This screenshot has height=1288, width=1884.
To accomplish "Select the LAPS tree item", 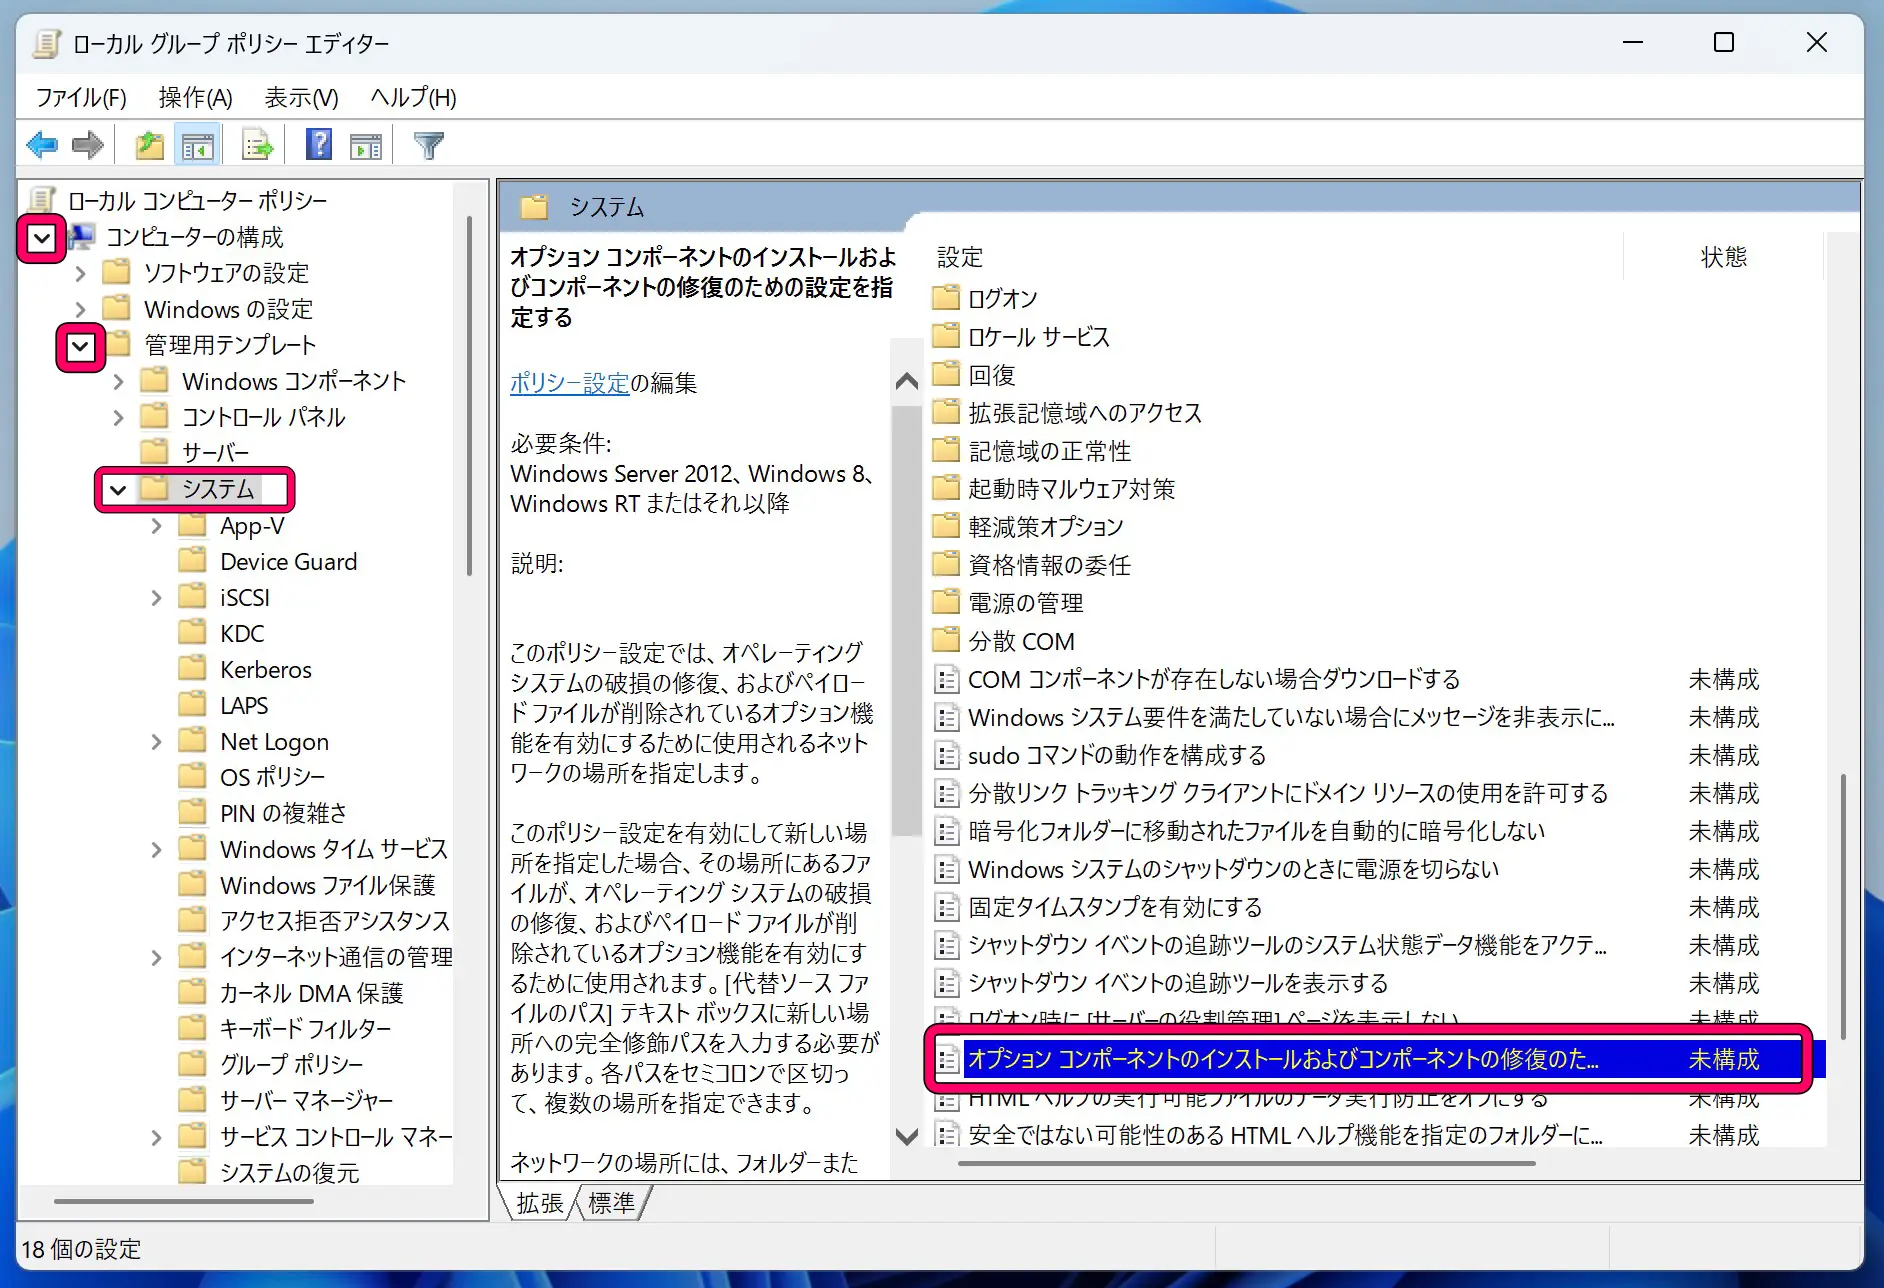I will click(x=244, y=706).
